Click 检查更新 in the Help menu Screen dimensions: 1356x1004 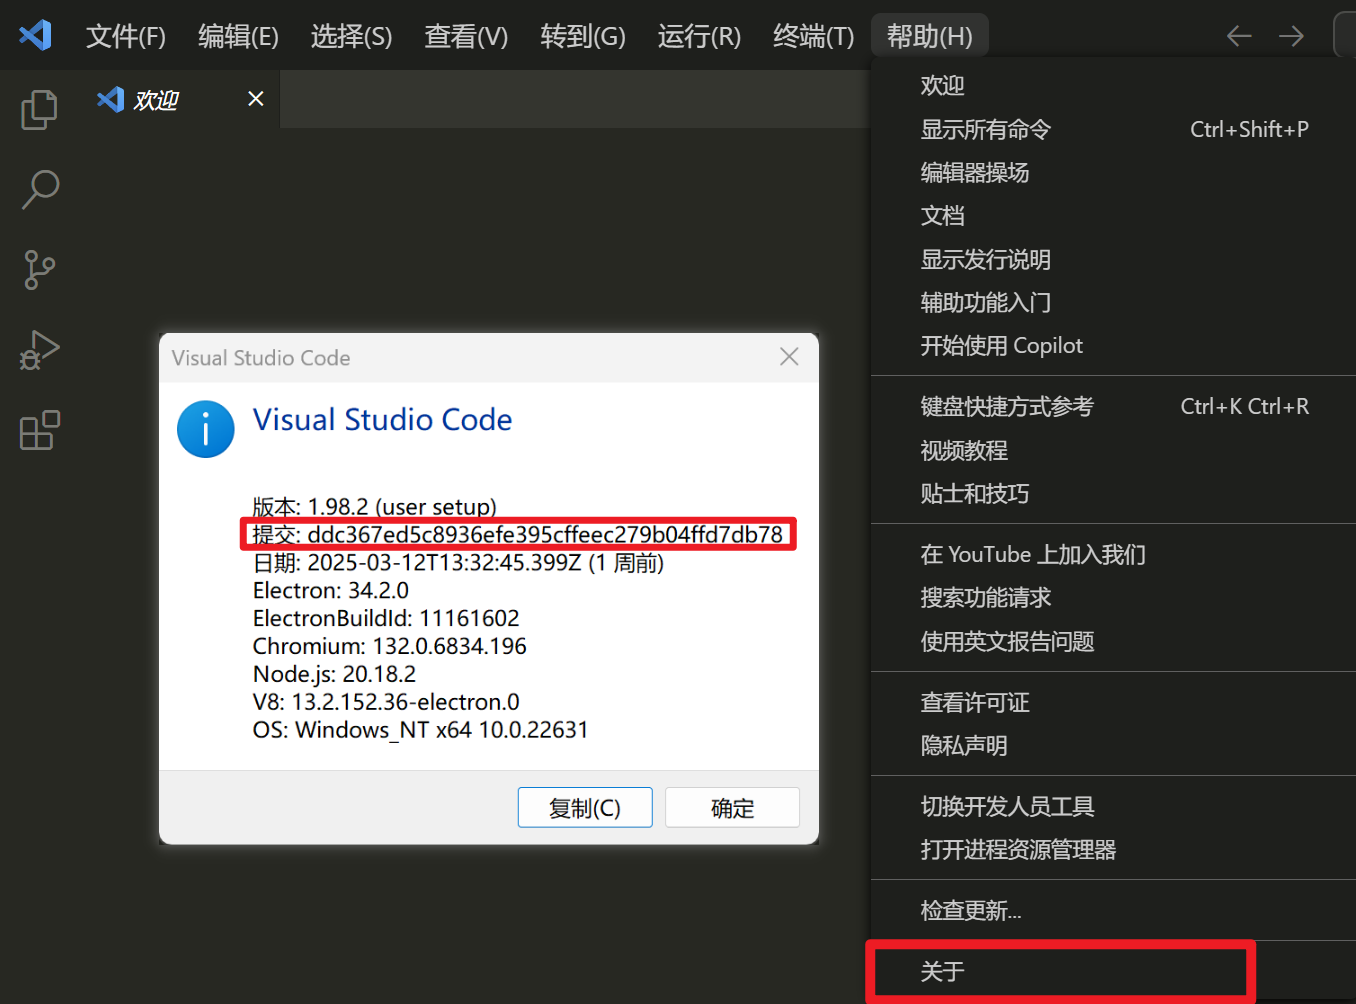970,910
